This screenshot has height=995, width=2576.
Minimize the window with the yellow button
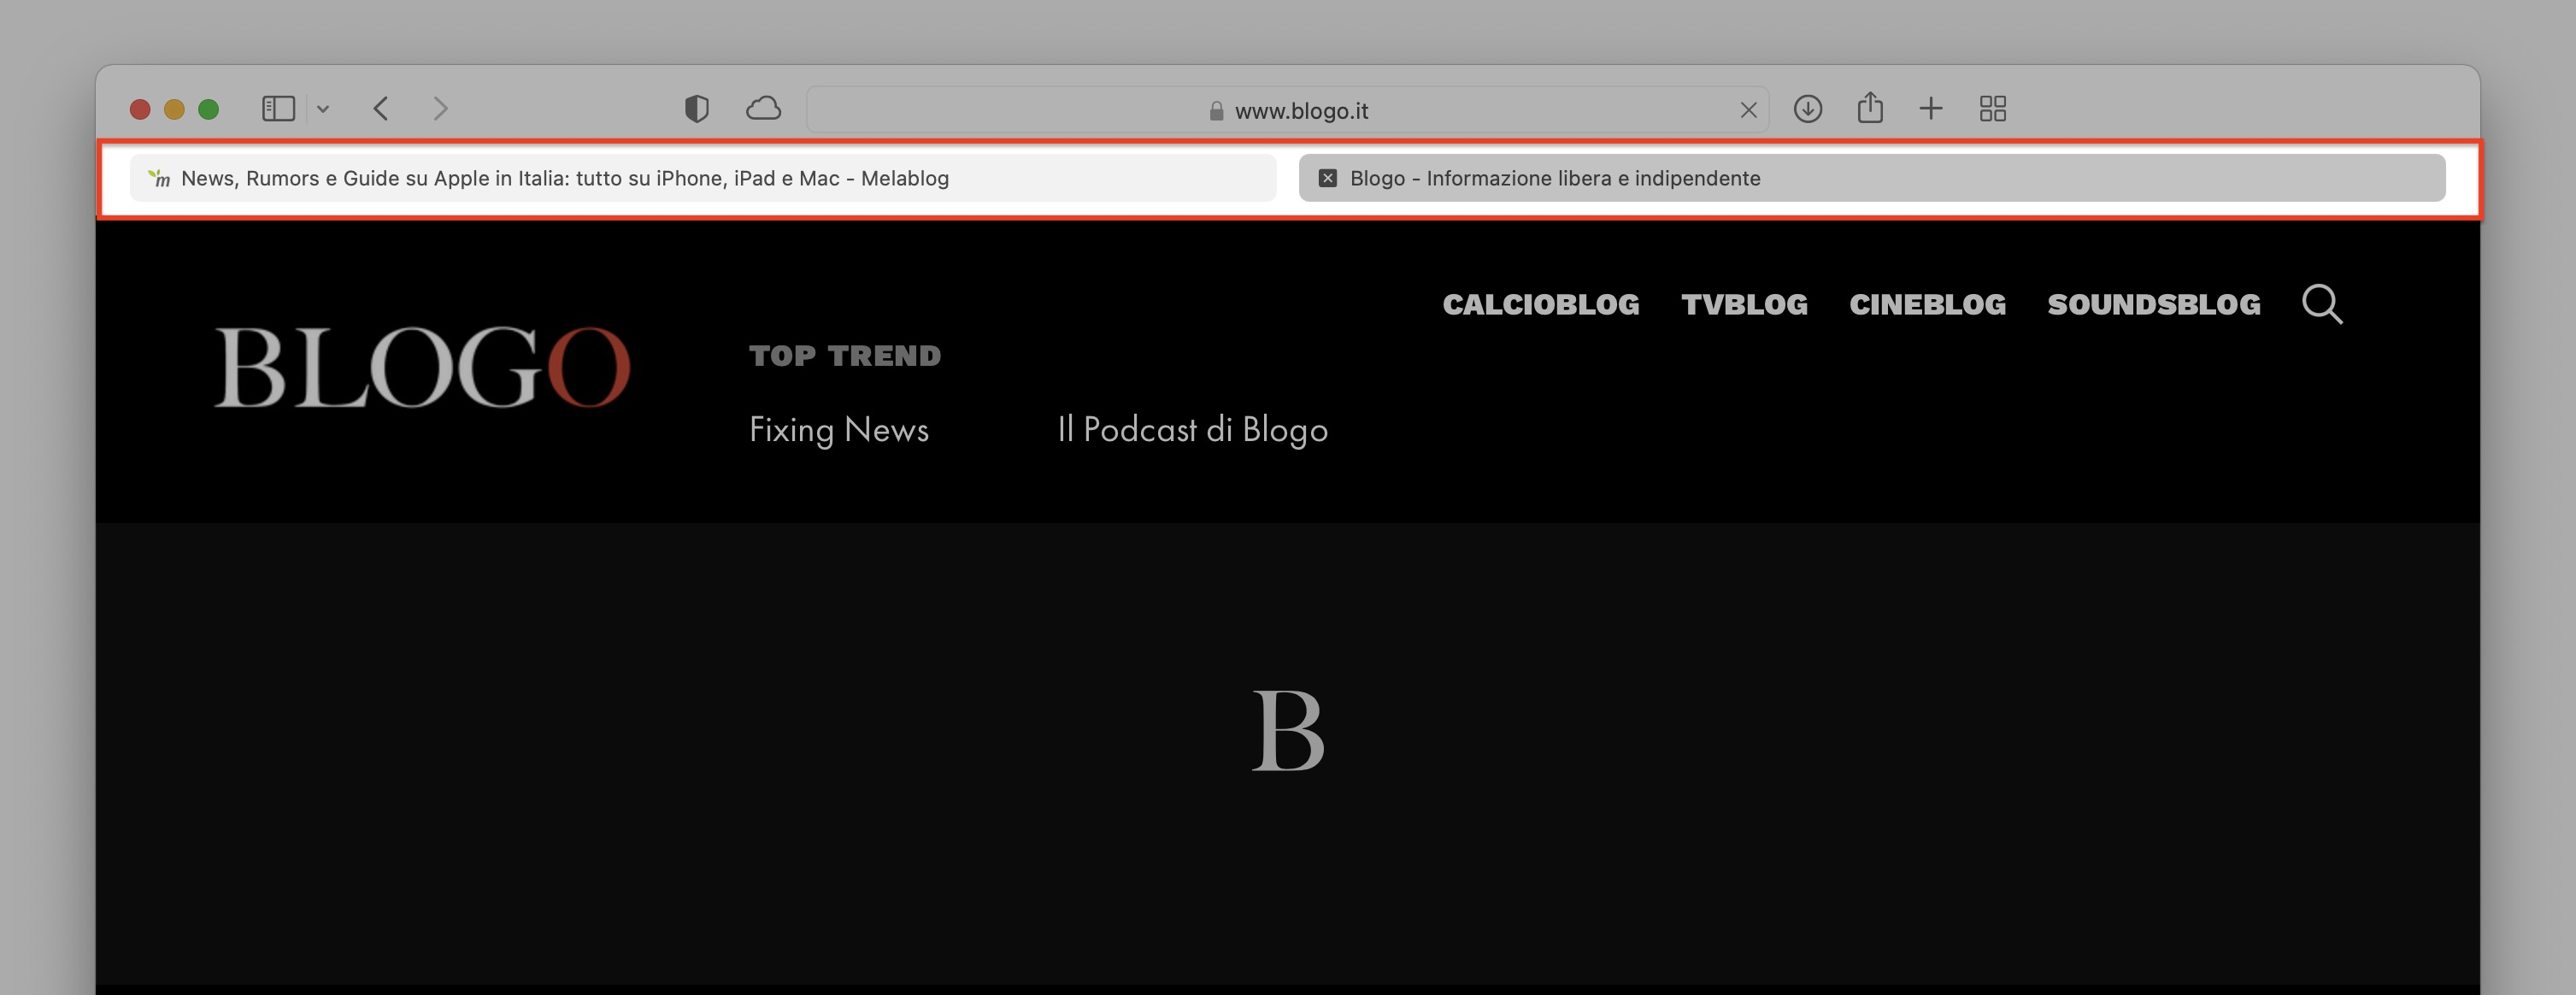174,109
